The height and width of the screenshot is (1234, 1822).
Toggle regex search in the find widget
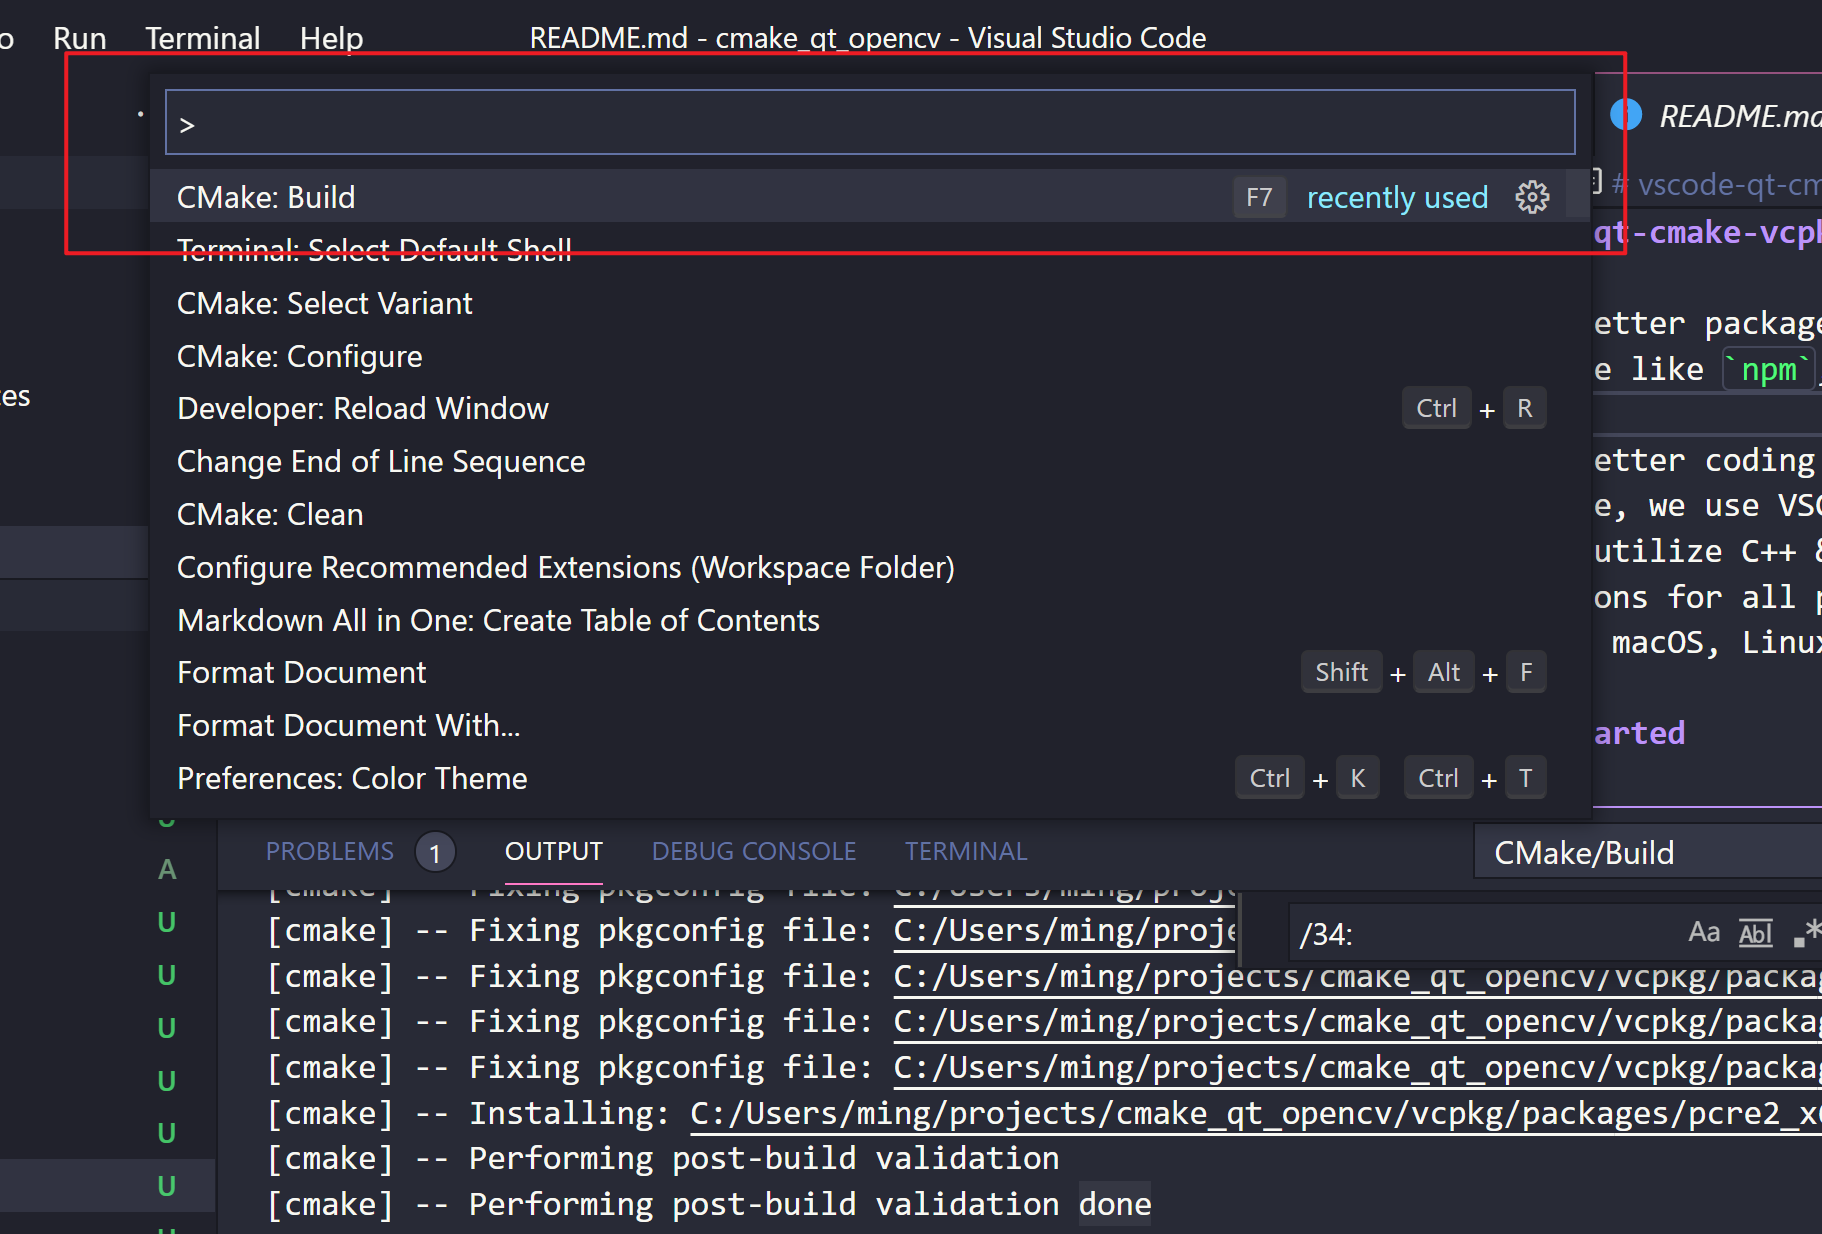tap(1808, 932)
